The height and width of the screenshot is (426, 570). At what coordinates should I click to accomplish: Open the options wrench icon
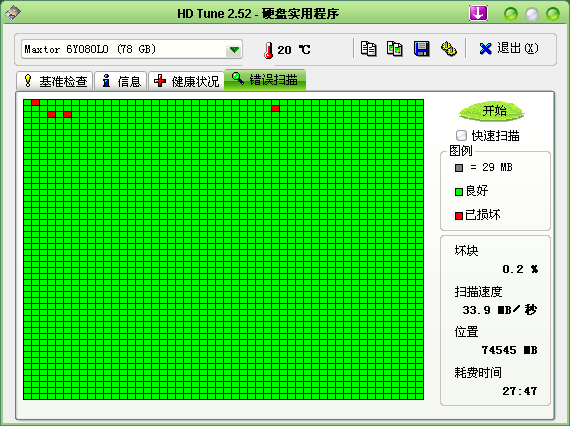449,49
